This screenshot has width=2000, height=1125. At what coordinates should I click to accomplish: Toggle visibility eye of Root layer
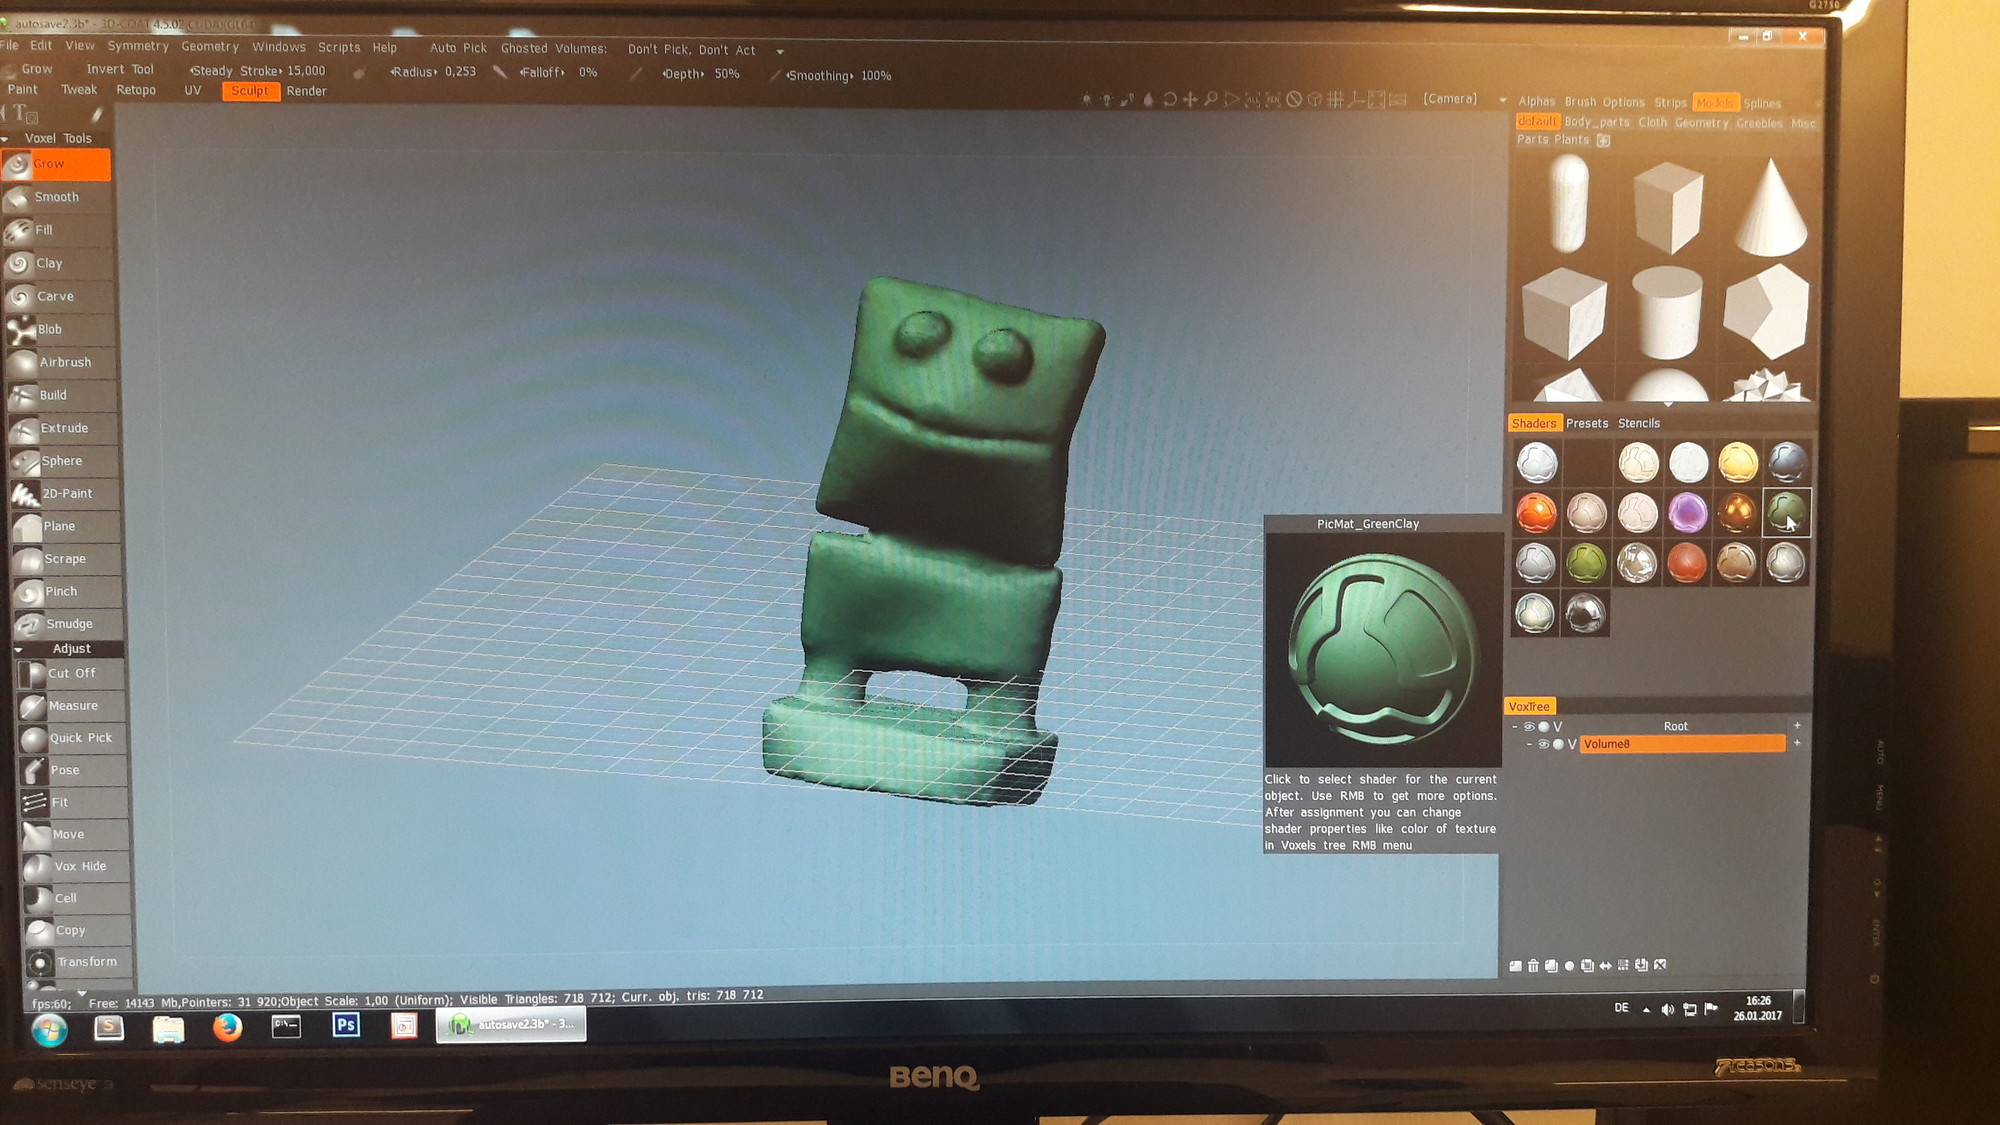pyautogui.click(x=1528, y=727)
